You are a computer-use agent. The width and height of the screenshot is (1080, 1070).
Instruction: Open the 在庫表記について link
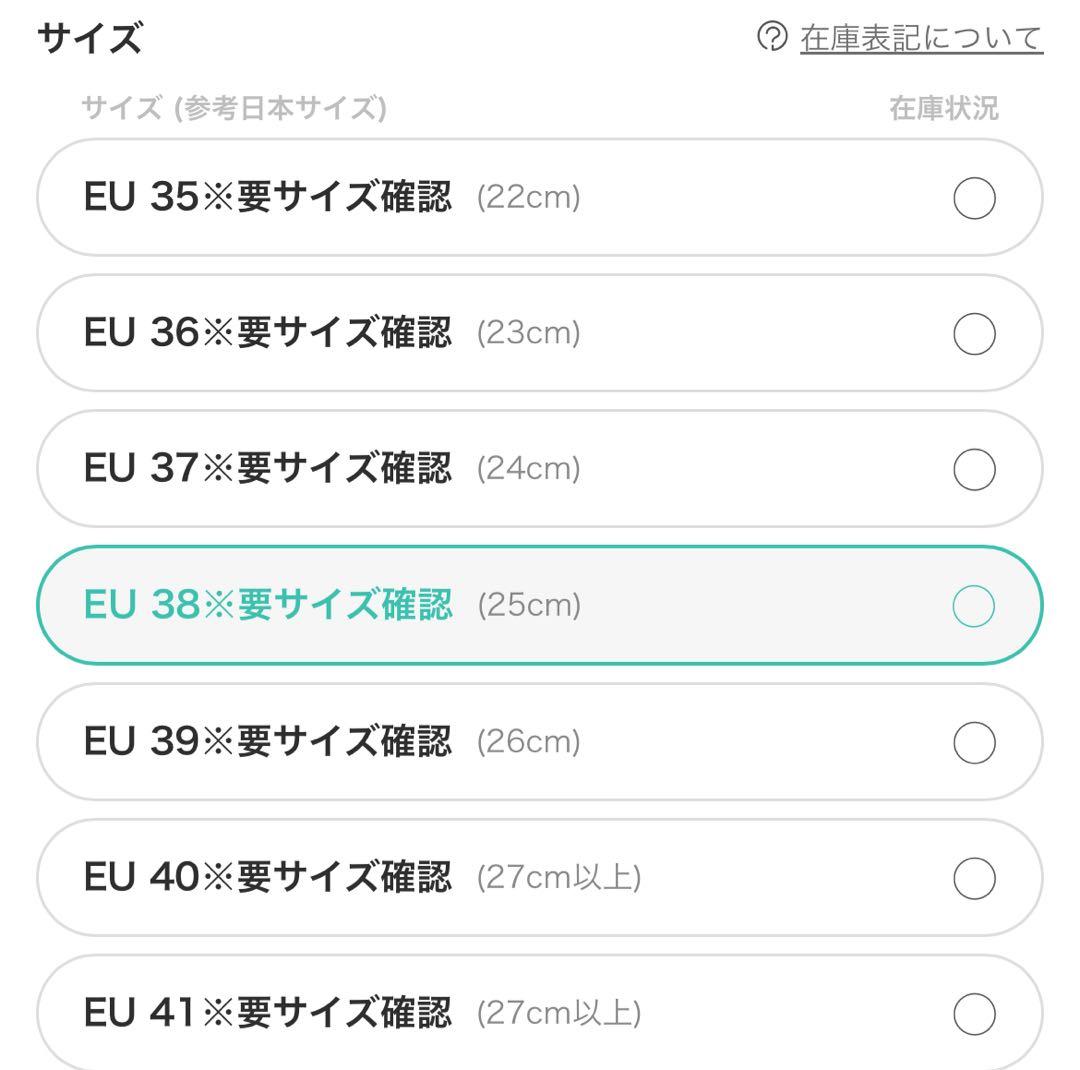(921, 38)
